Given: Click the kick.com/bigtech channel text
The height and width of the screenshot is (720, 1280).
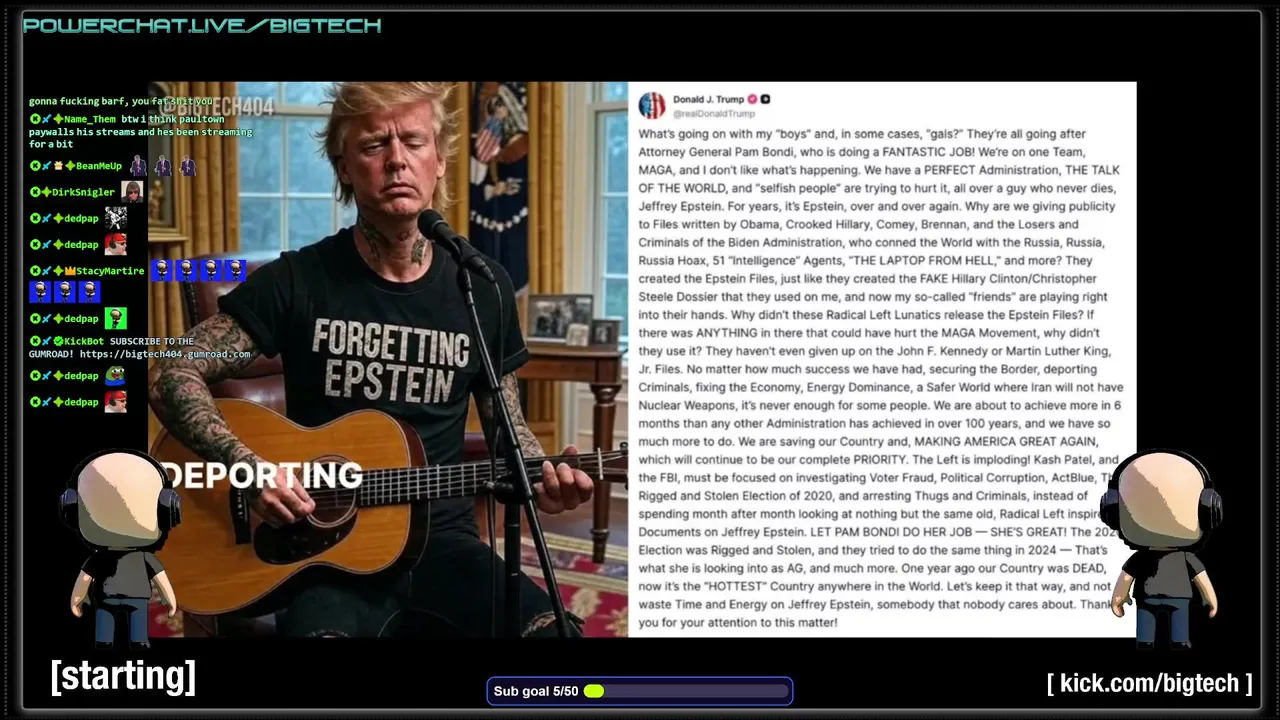Looking at the screenshot, I should 1150,683.
